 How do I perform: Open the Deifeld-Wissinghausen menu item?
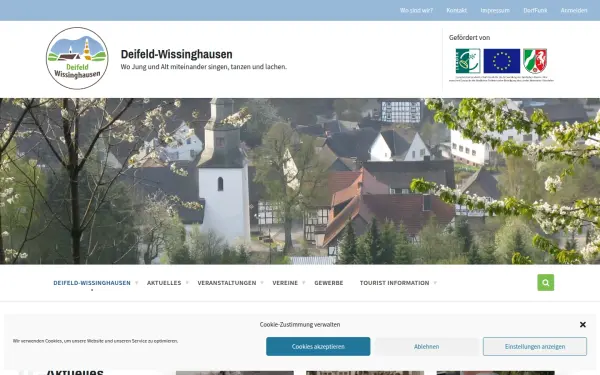(x=92, y=283)
